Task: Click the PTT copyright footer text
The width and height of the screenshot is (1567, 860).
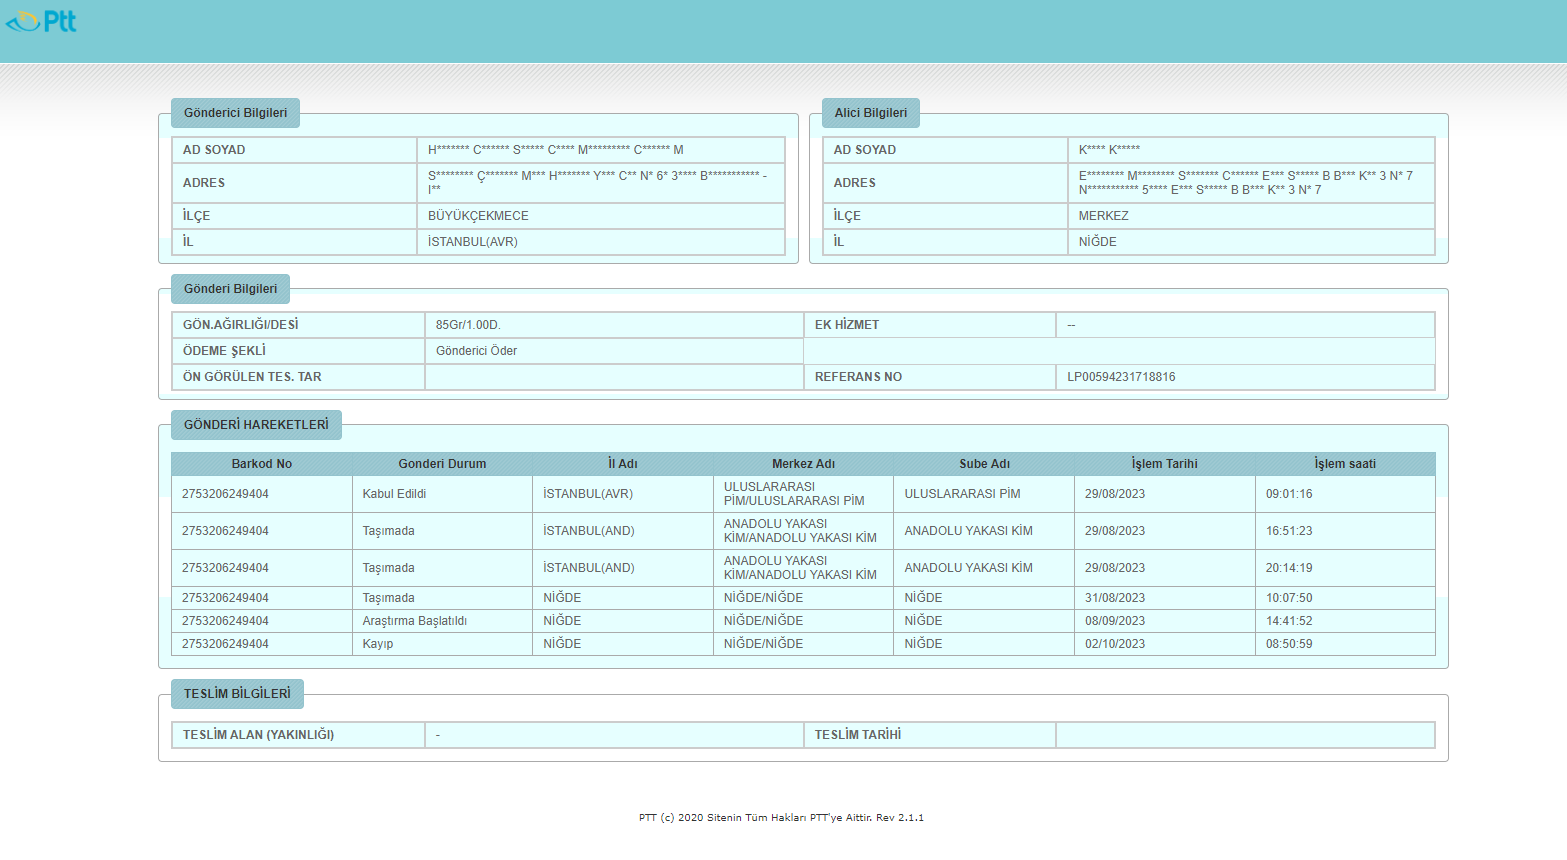Action: tap(782, 818)
